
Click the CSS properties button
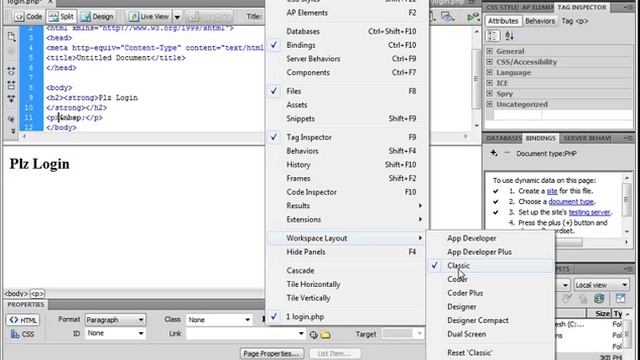22,334
